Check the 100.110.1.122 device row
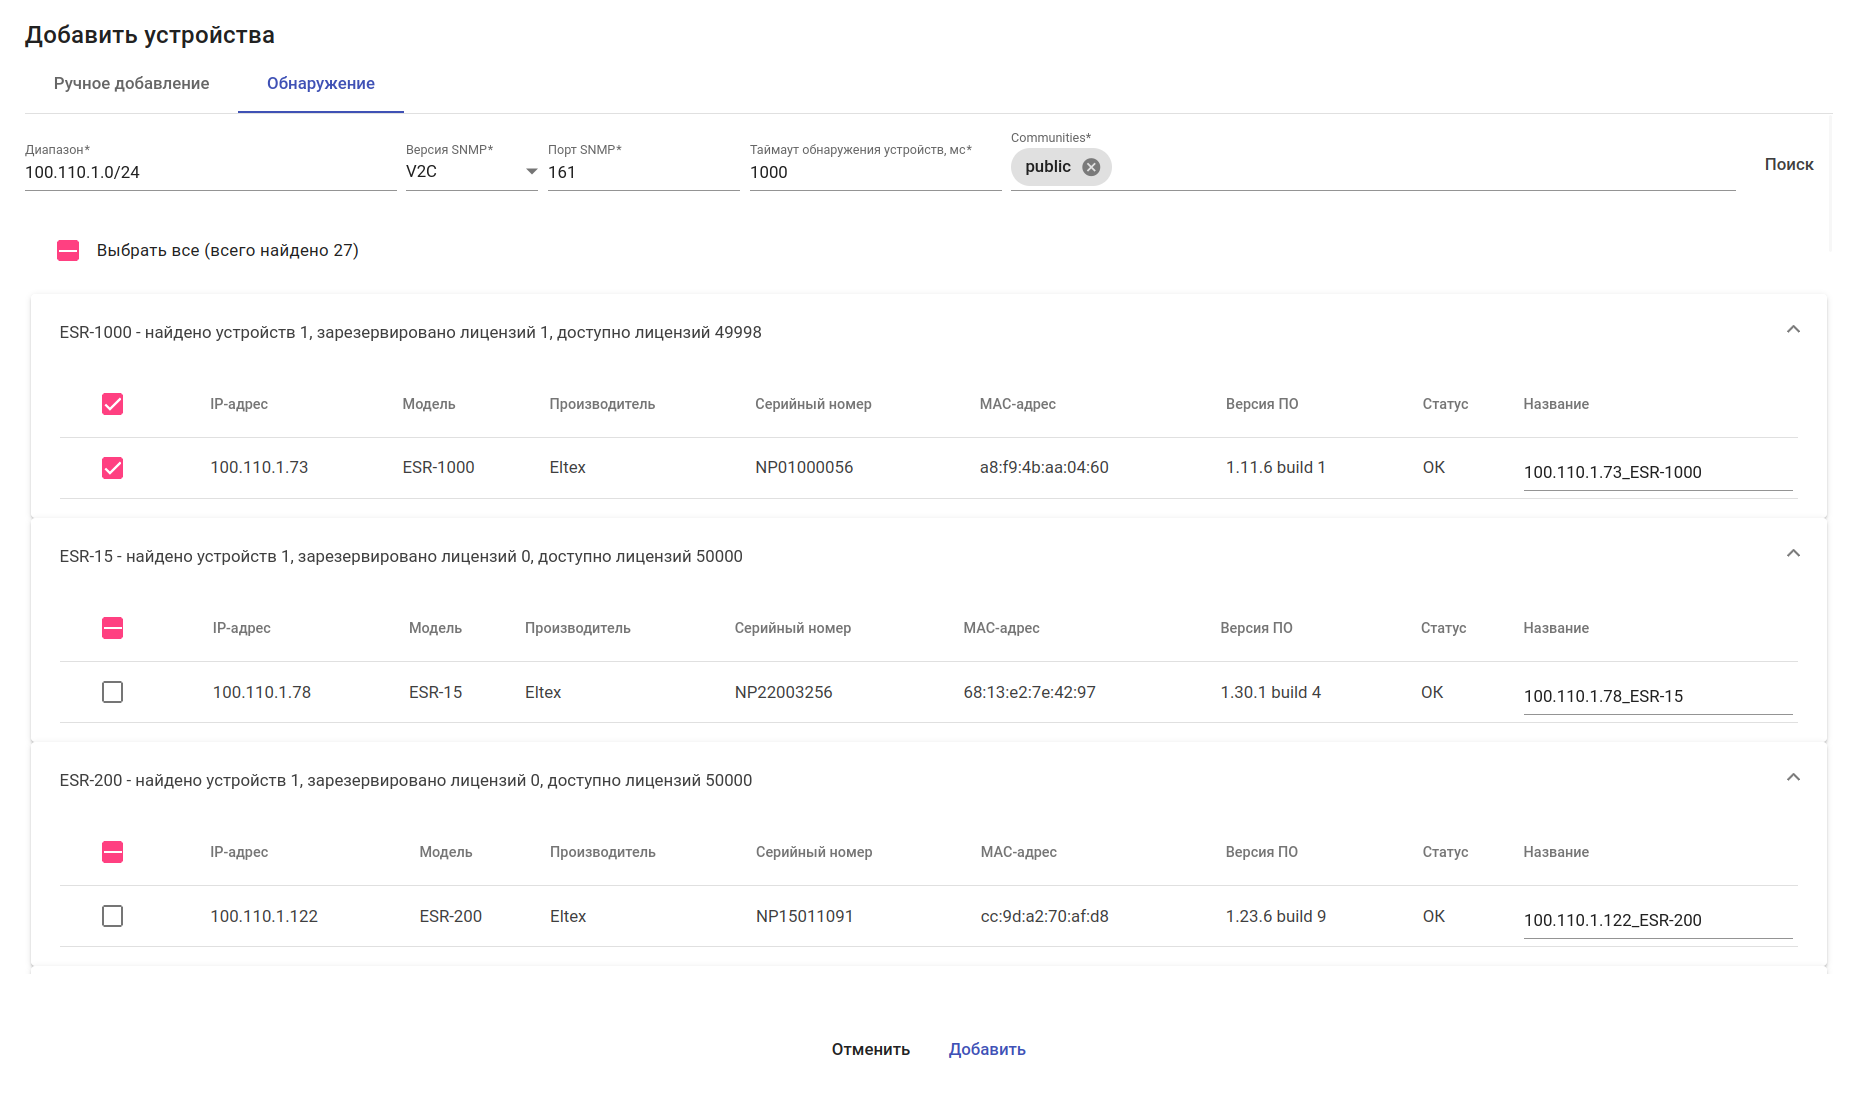 (x=113, y=916)
